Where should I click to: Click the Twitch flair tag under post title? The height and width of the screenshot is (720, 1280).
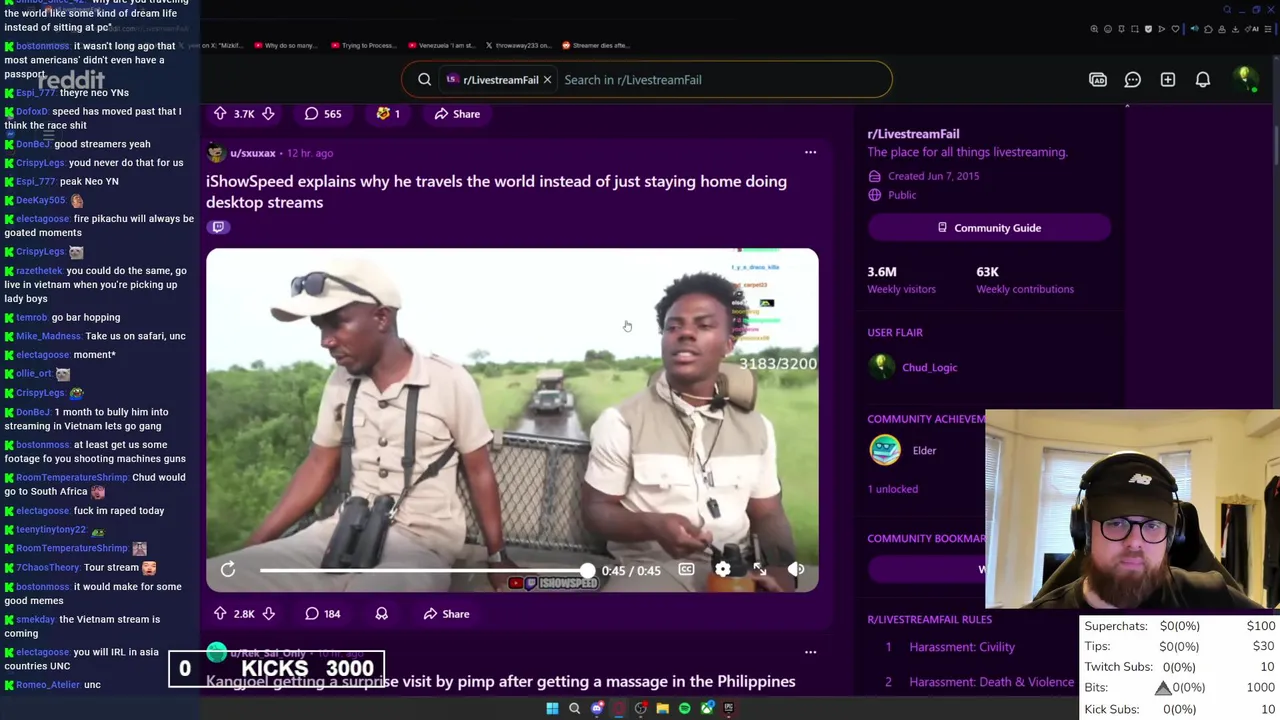tap(218, 227)
